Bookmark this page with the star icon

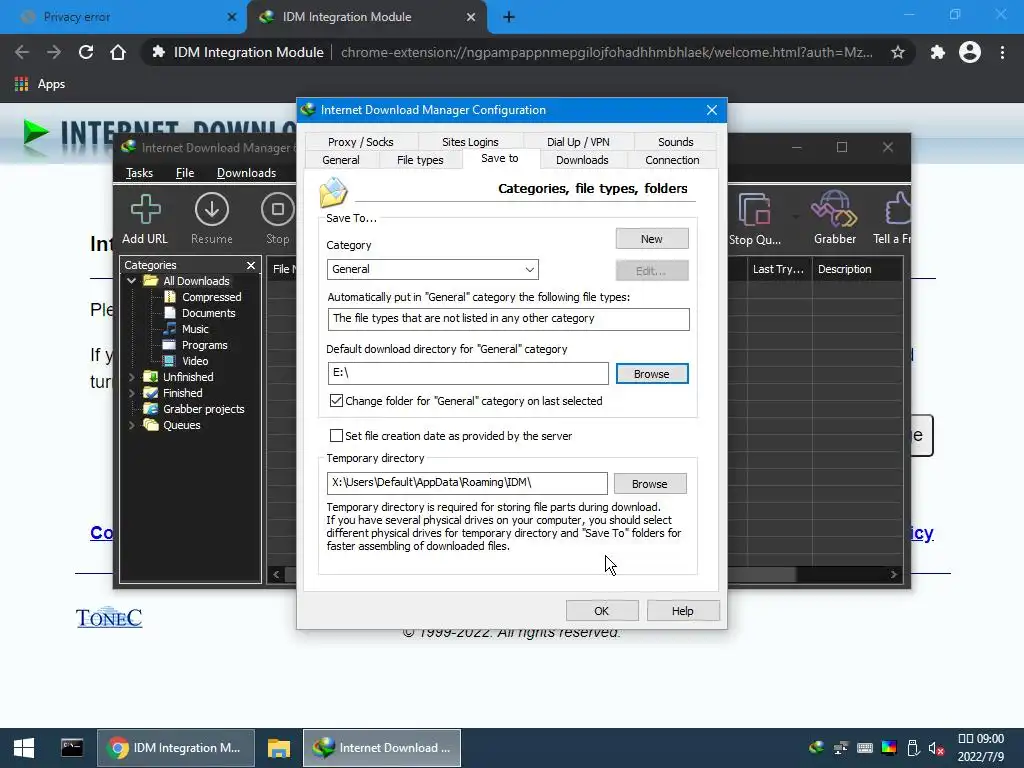click(x=898, y=52)
